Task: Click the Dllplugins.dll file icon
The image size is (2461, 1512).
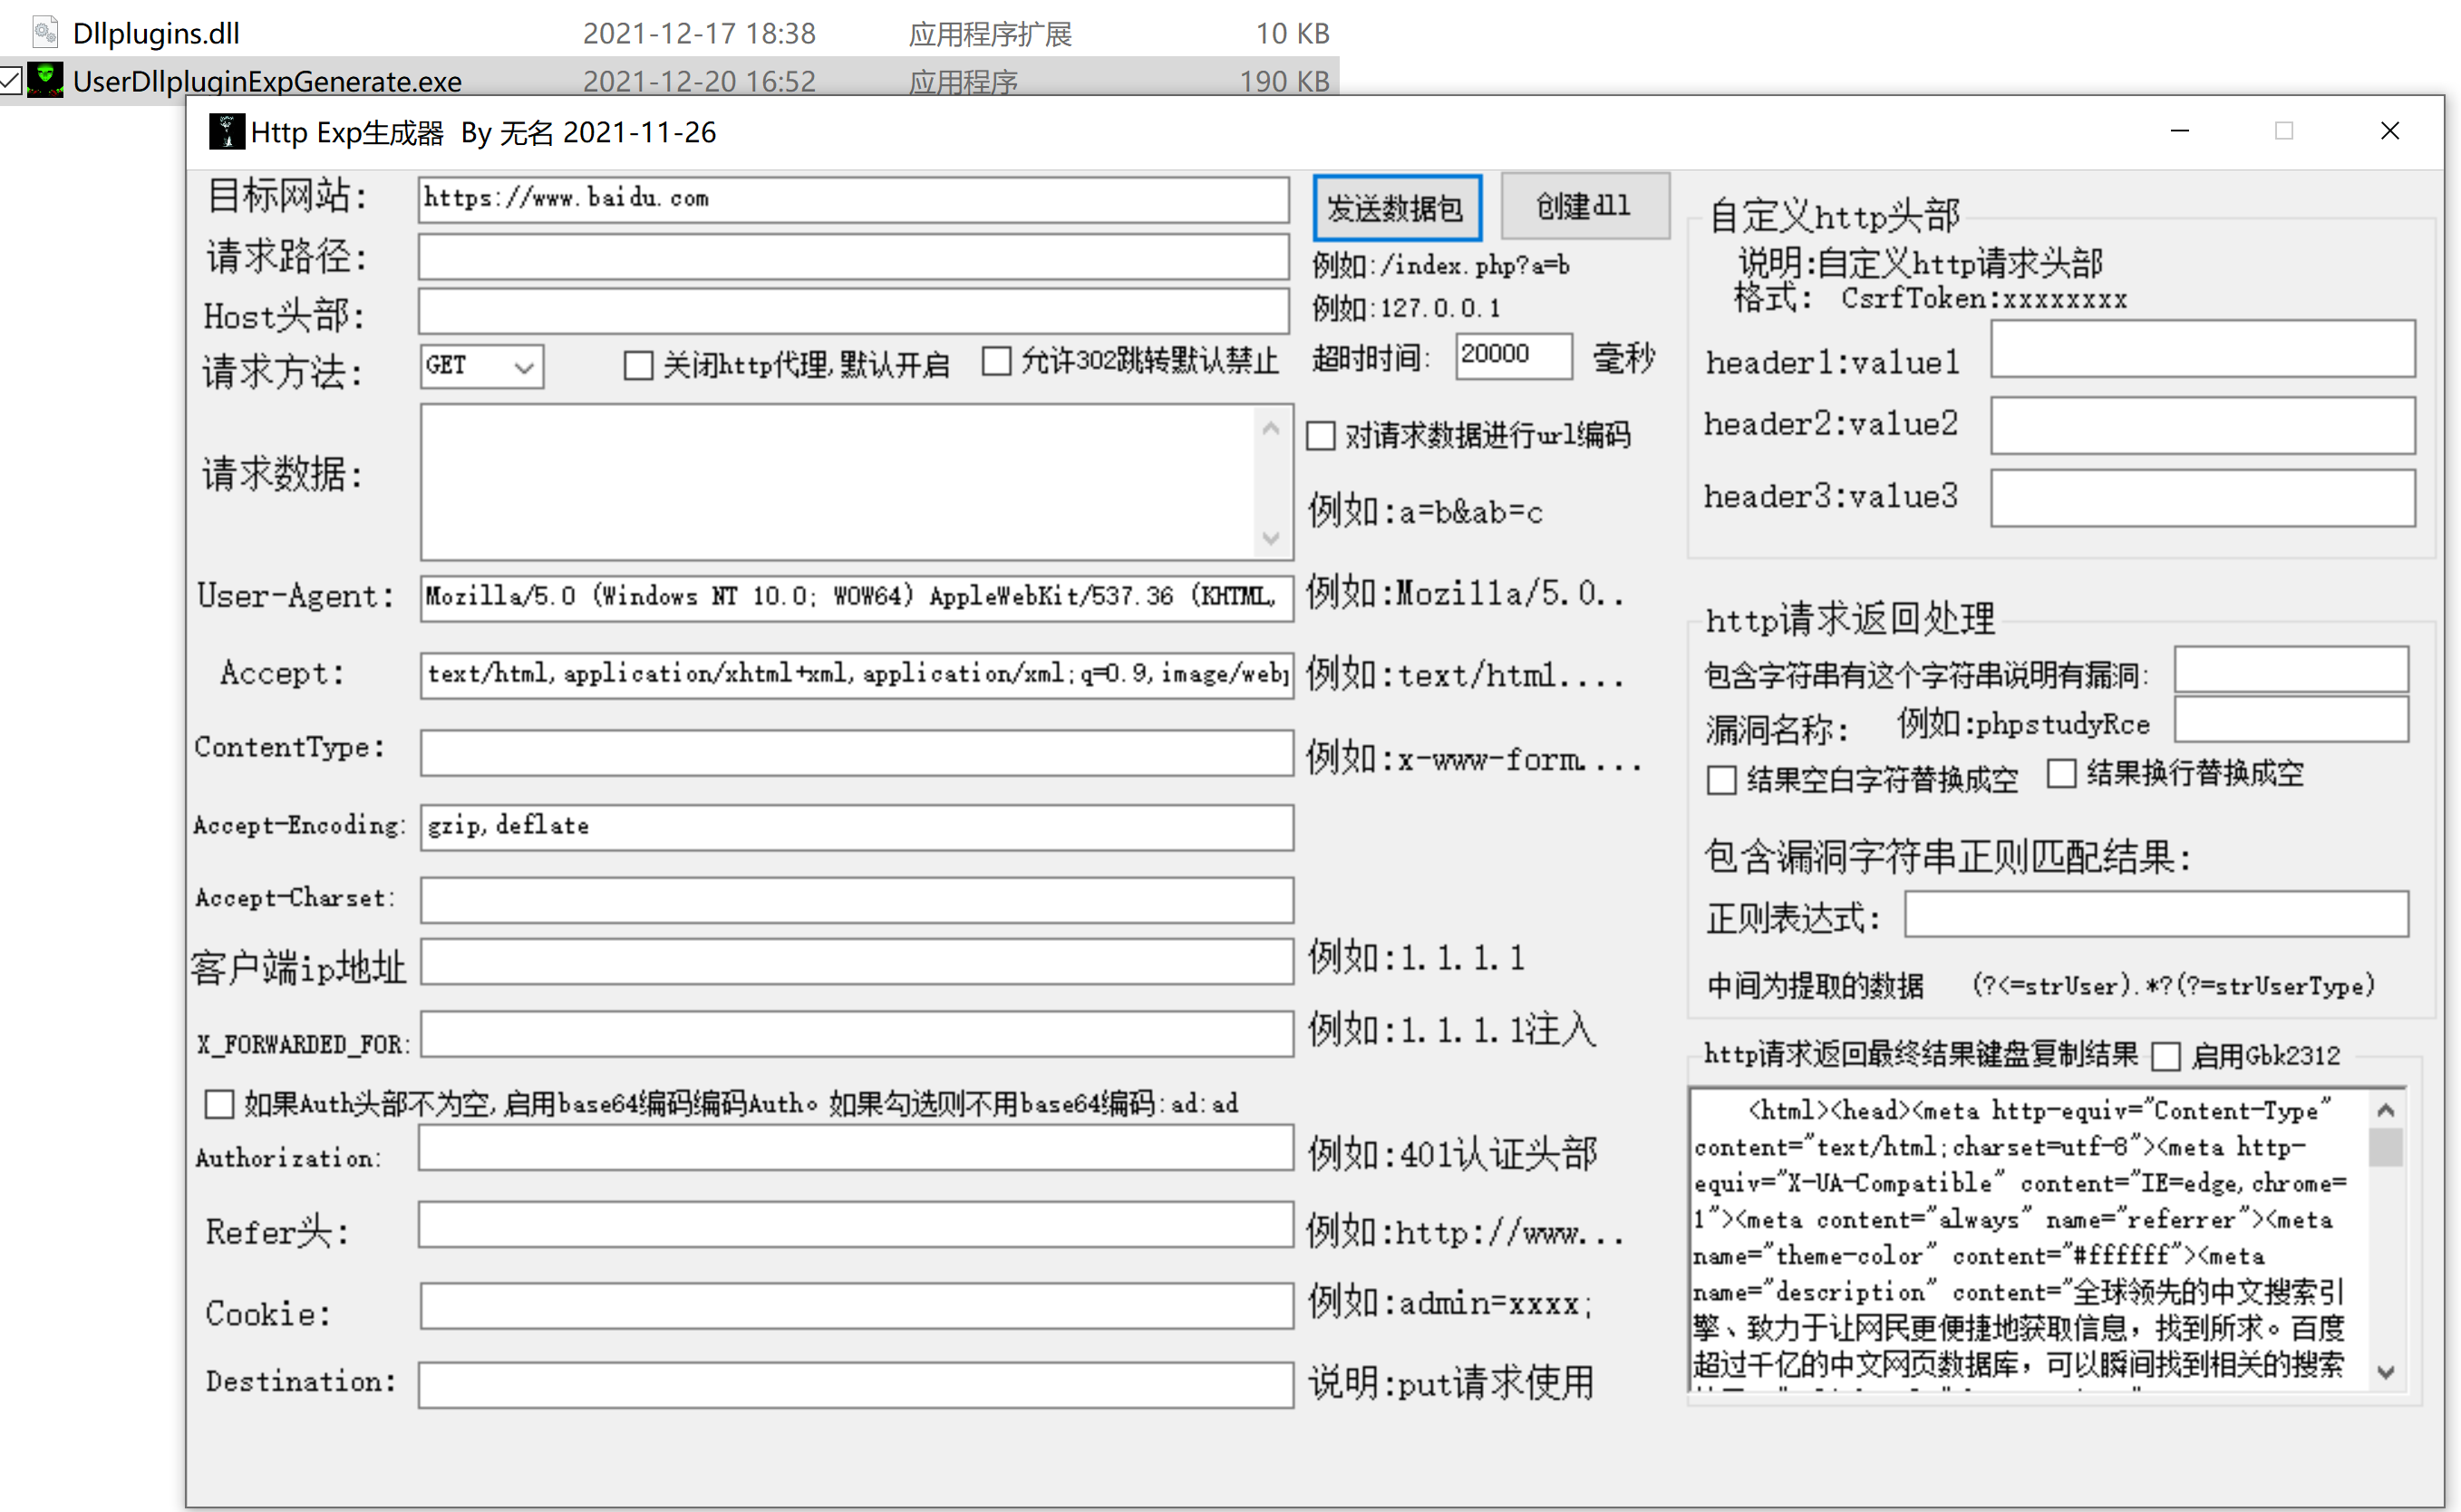Action: [45, 32]
